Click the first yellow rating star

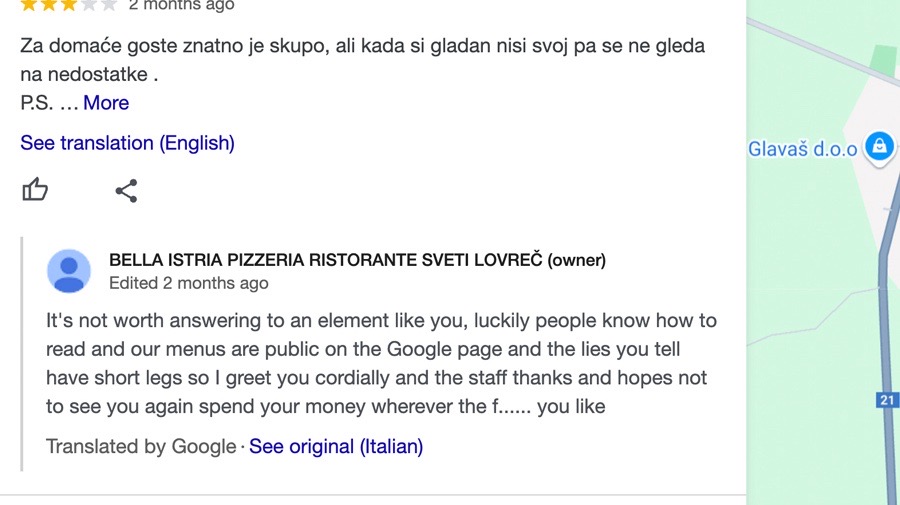pyautogui.click(x=29, y=5)
